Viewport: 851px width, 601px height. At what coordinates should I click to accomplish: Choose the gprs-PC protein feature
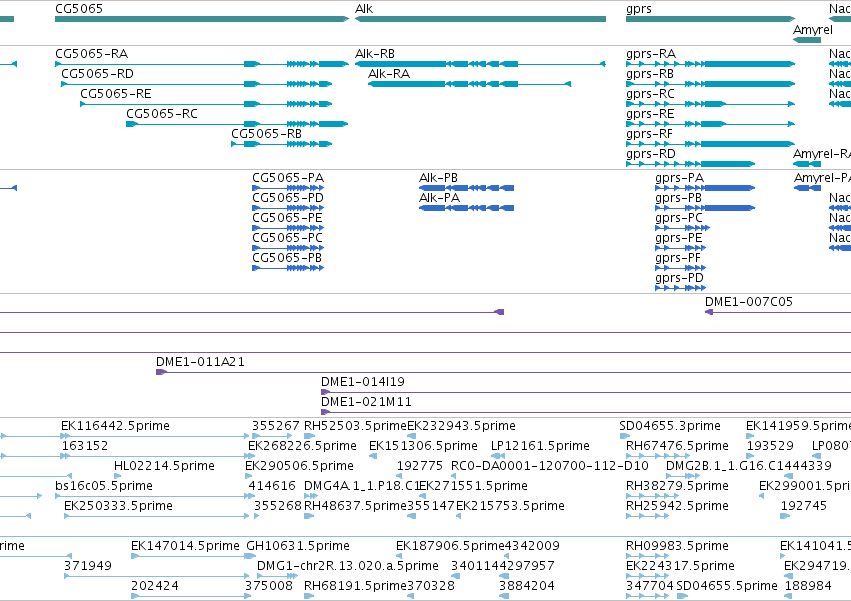[682, 228]
